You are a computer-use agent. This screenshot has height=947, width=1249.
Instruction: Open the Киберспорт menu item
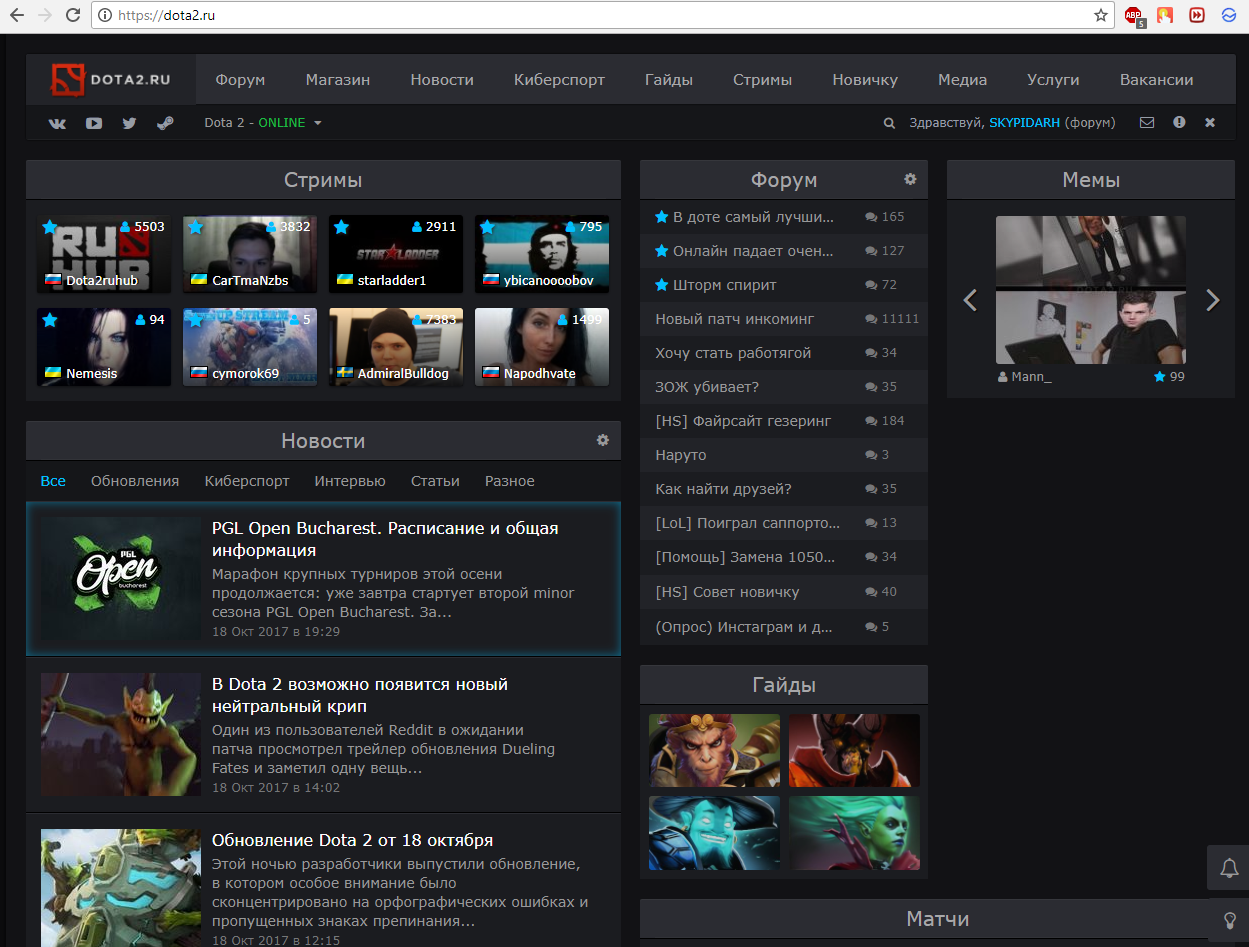coord(559,80)
